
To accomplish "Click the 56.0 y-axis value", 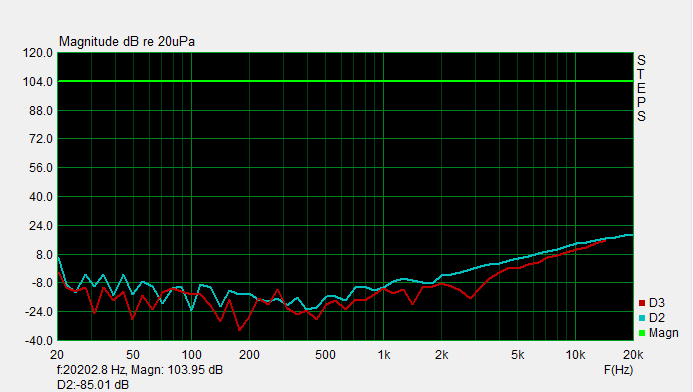I will point(41,168).
